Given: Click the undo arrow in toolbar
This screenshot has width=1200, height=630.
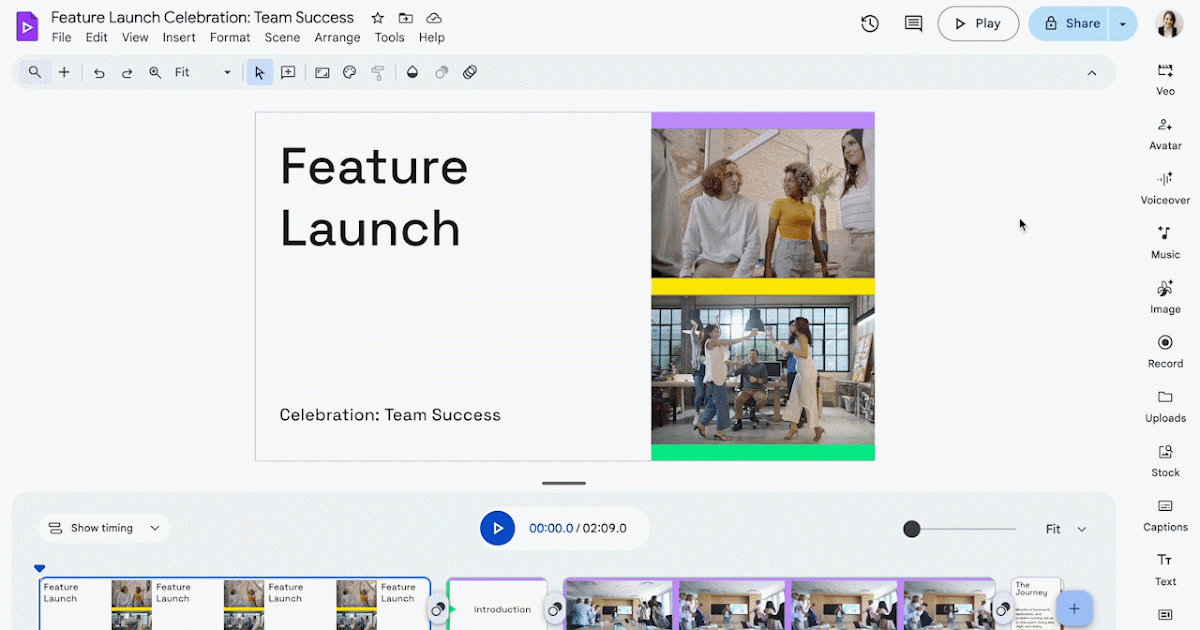Looking at the screenshot, I should (99, 73).
